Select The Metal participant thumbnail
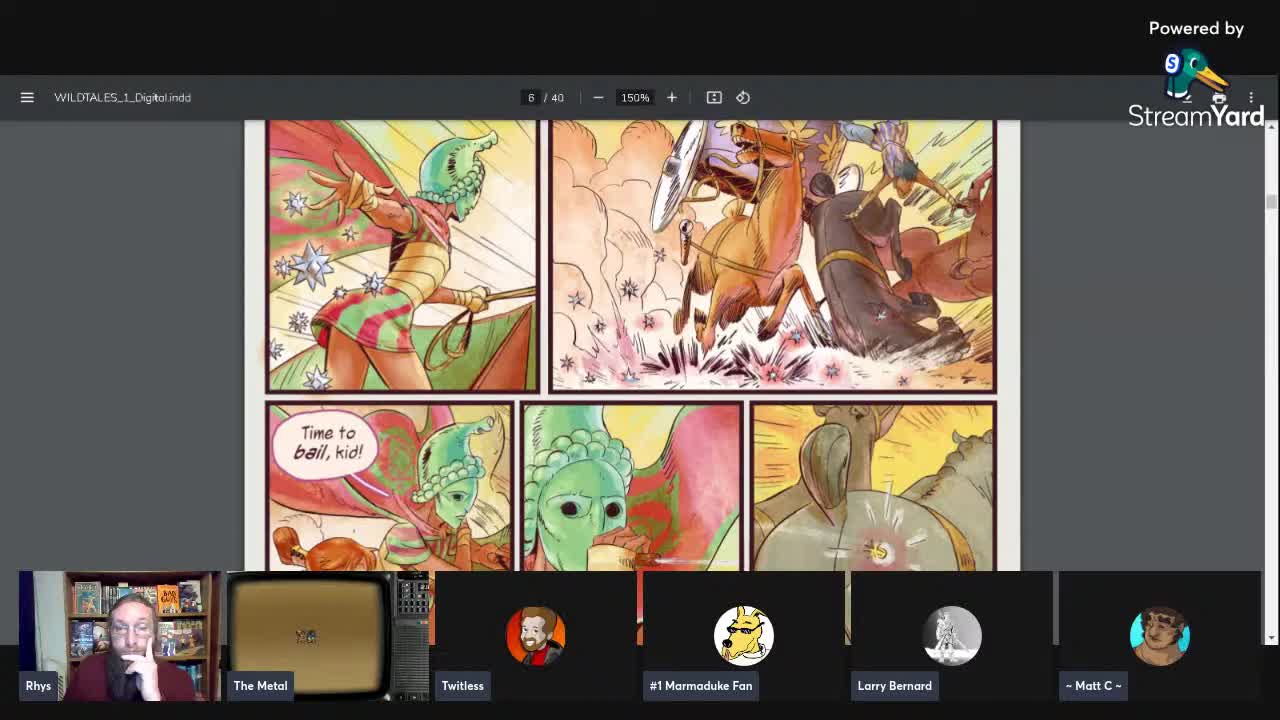 [x=328, y=636]
